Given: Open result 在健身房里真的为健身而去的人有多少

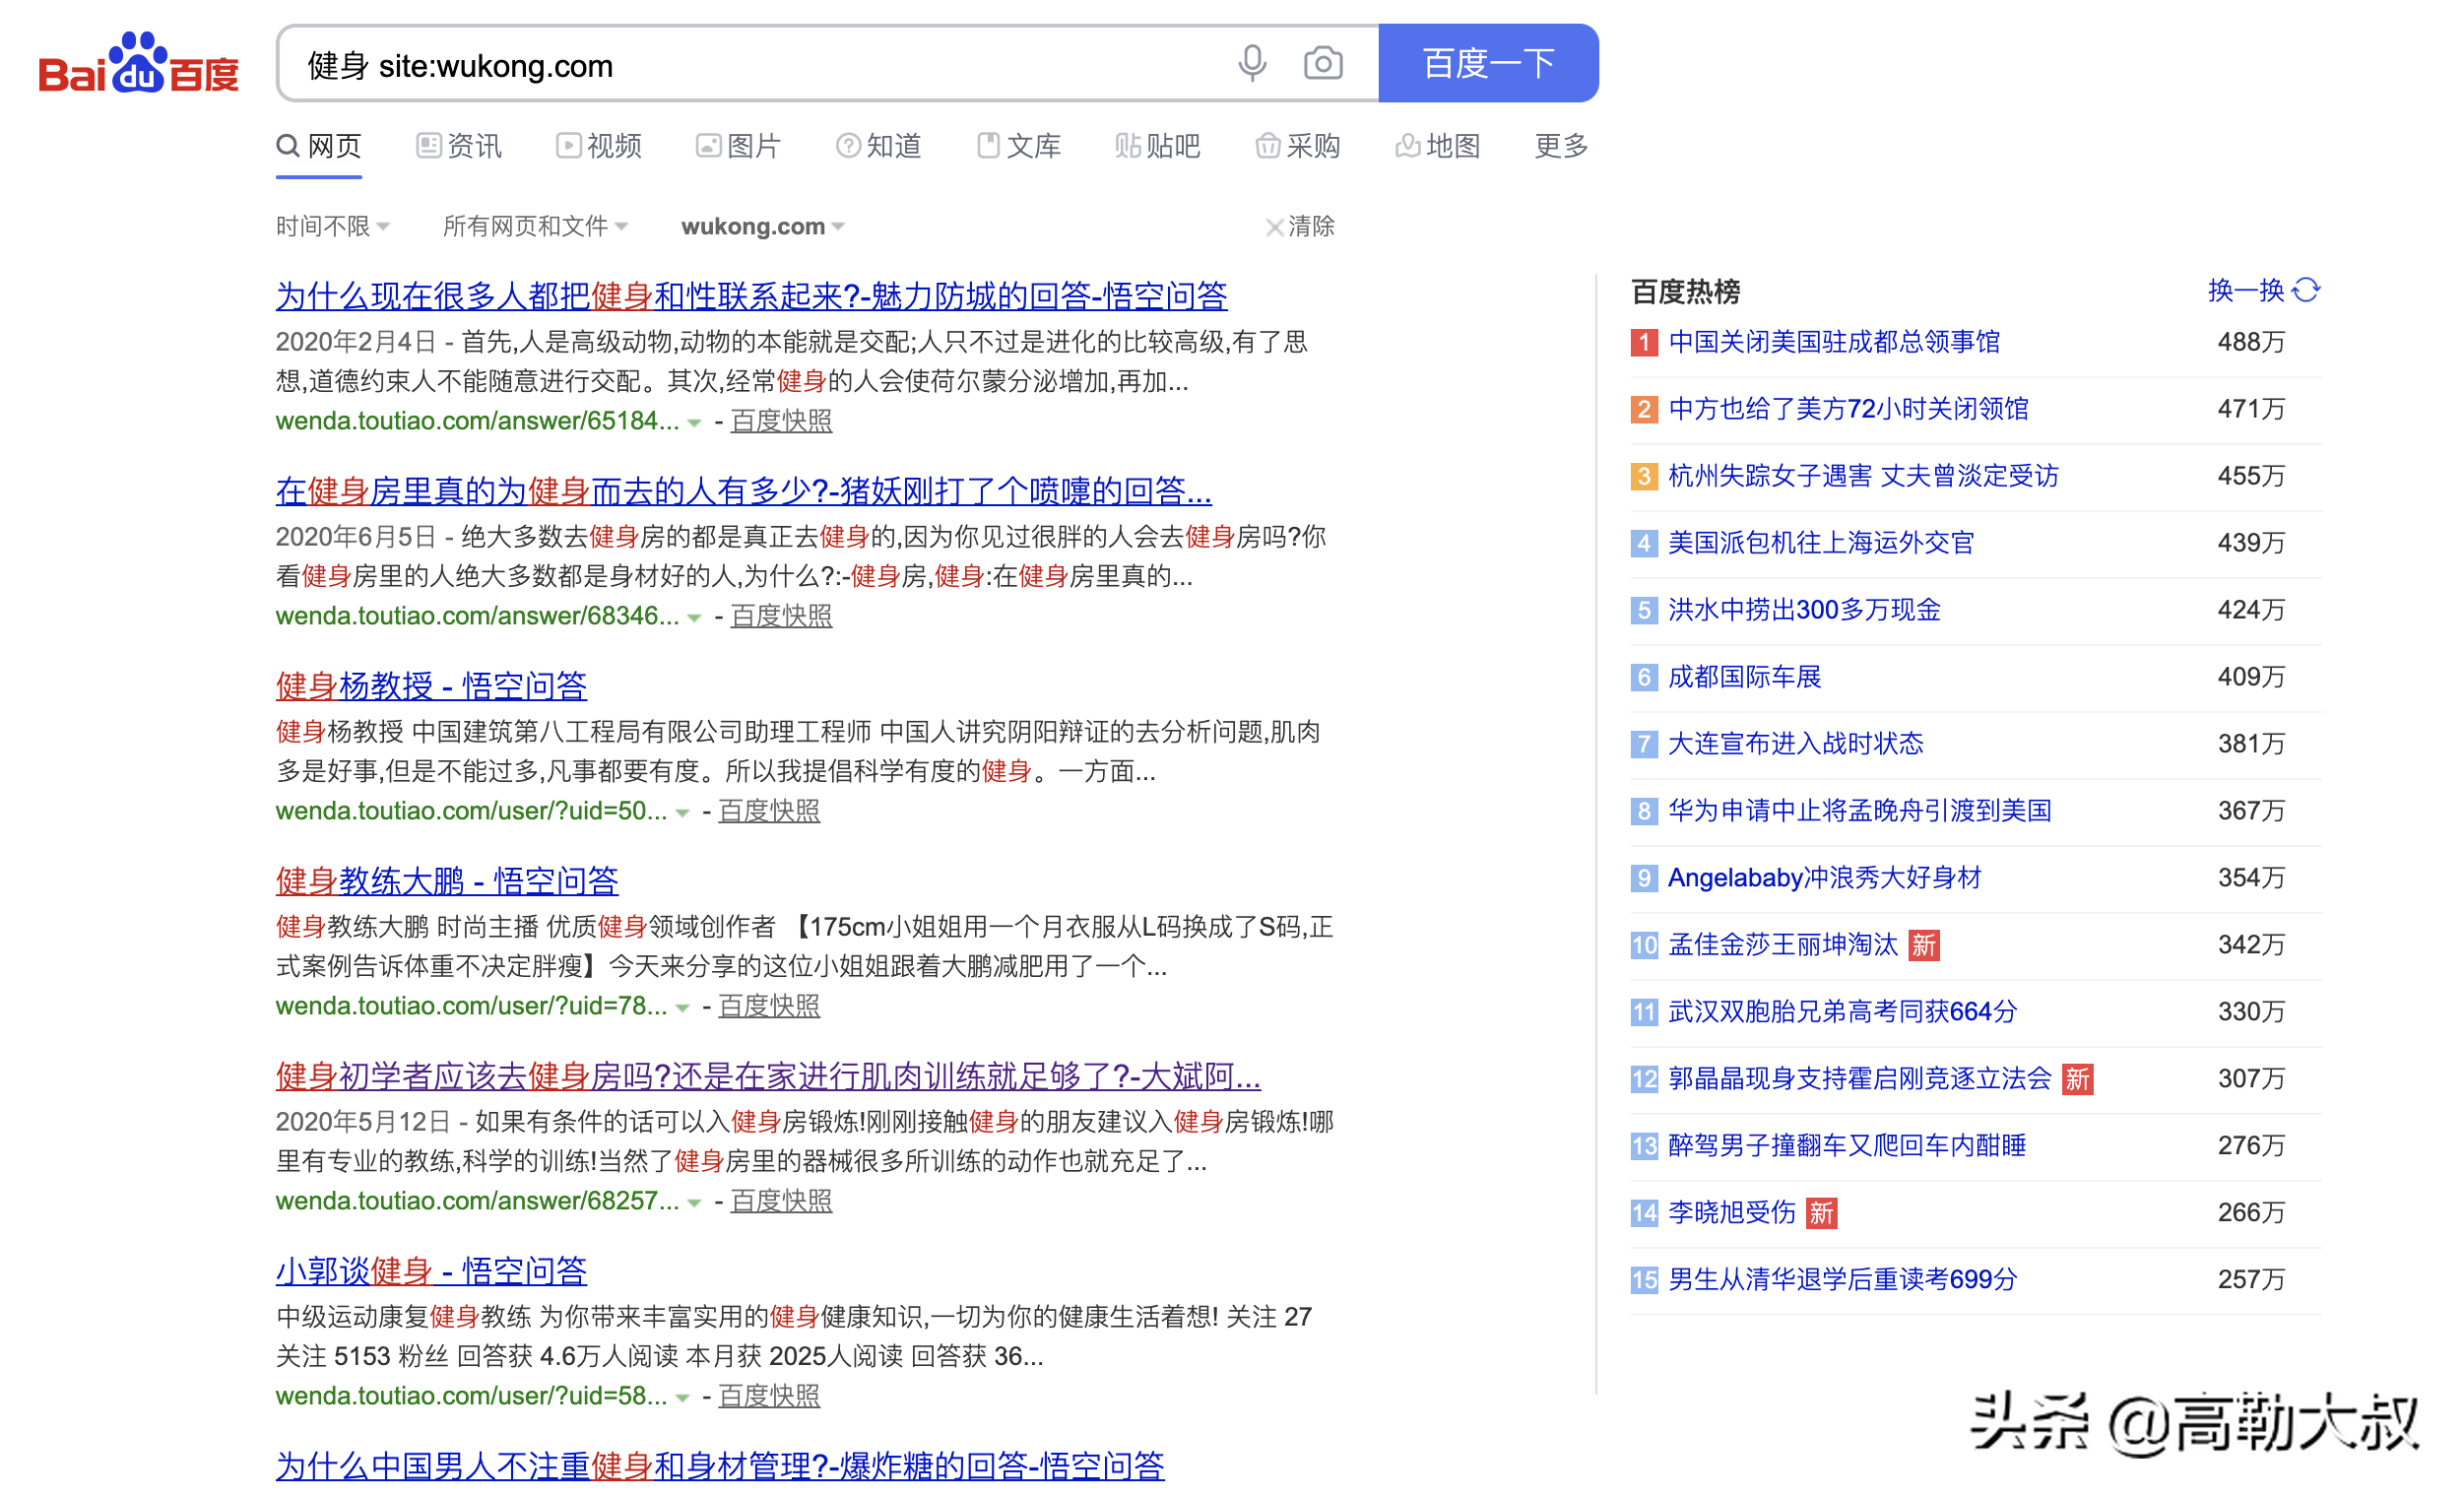Looking at the screenshot, I should pos(744,491).
